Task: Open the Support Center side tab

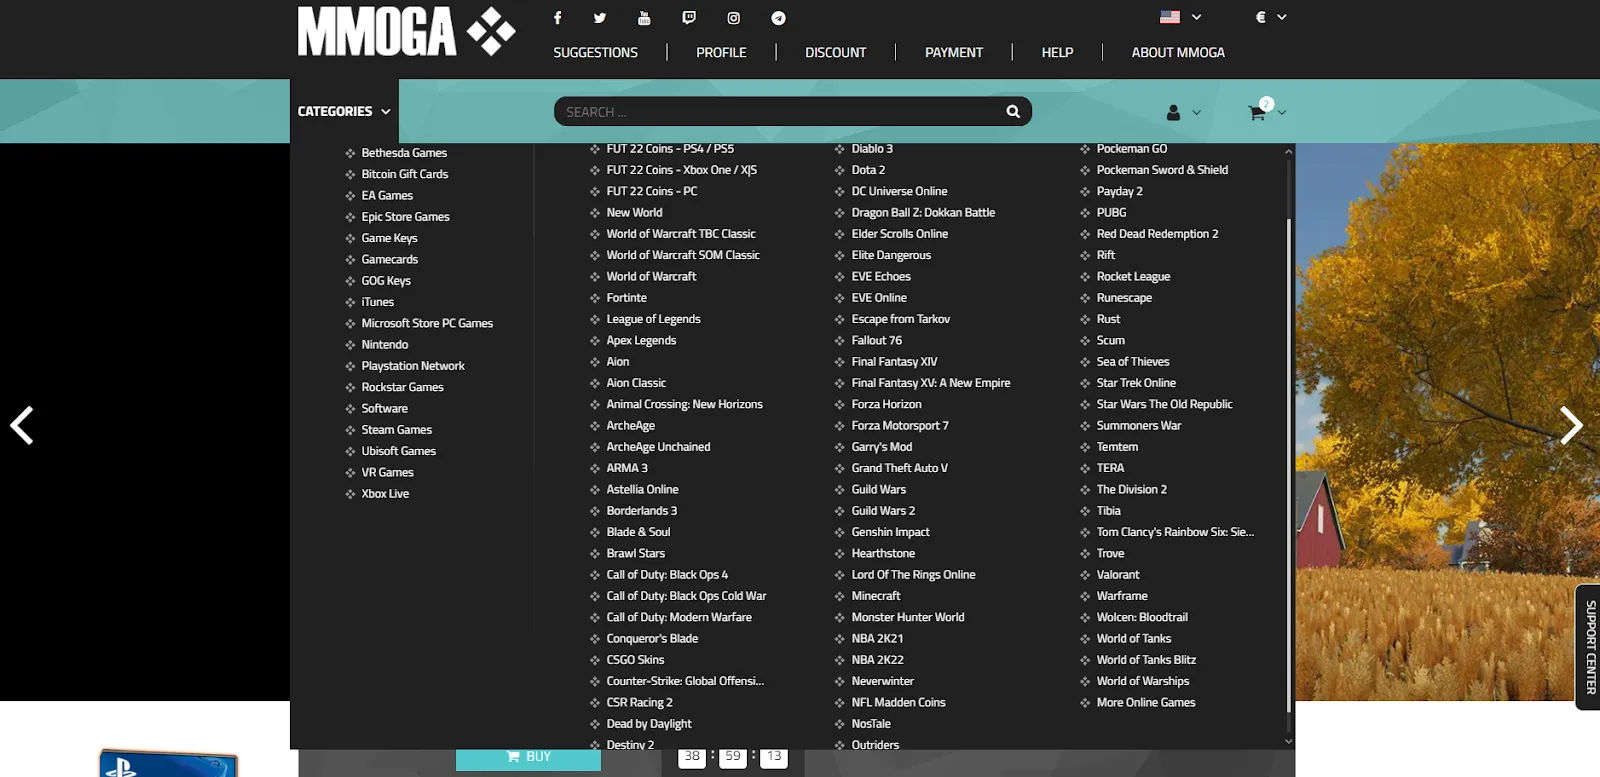Action: pyautogui.click(x=1589, y=647)
